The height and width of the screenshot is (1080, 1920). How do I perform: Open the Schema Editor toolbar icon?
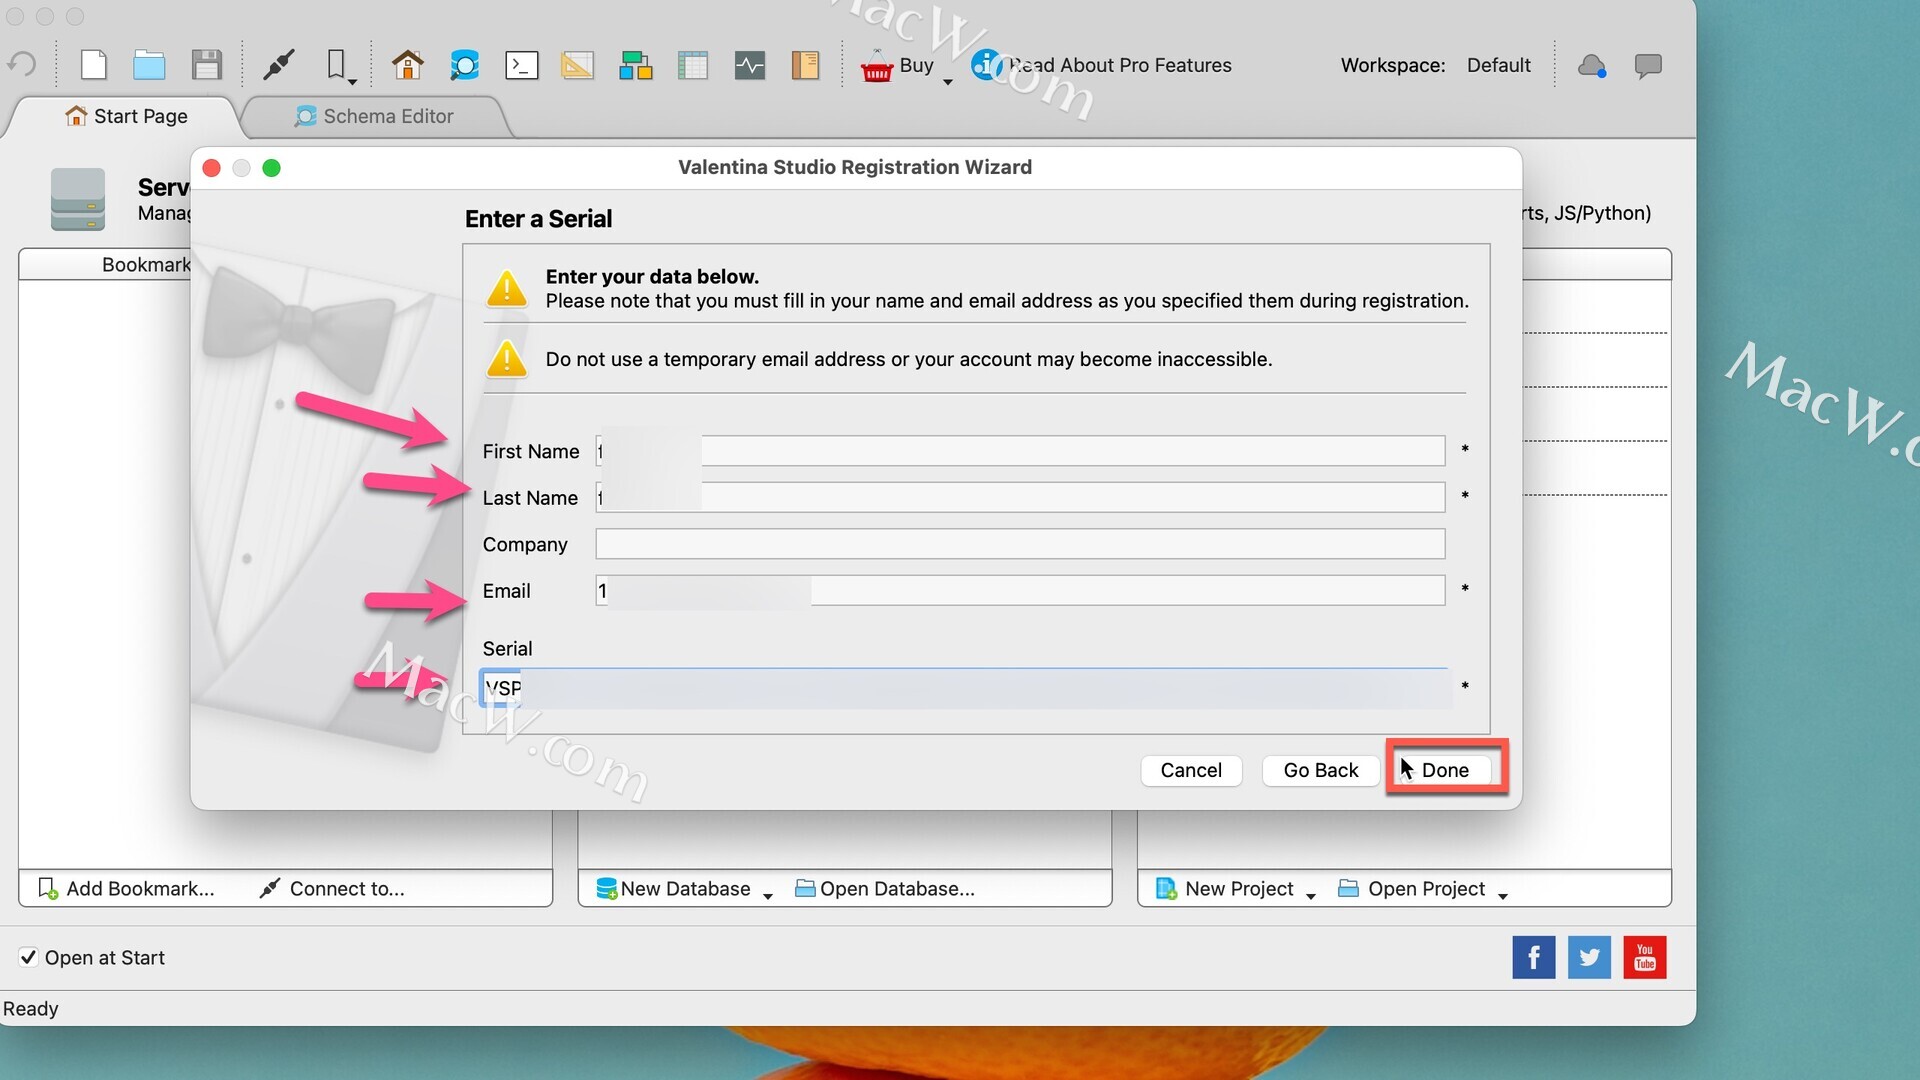point(464,65)
